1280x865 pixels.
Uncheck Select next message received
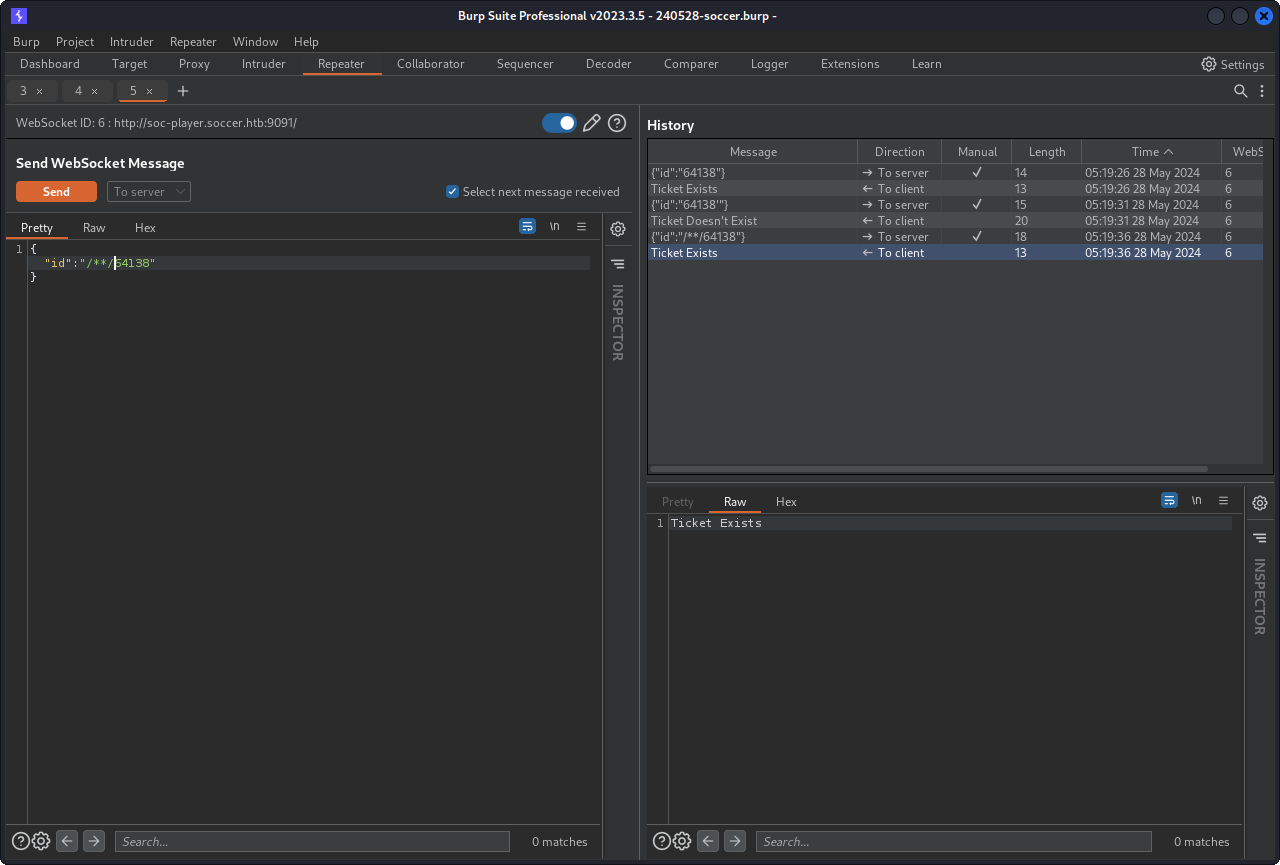click(452, 192)
